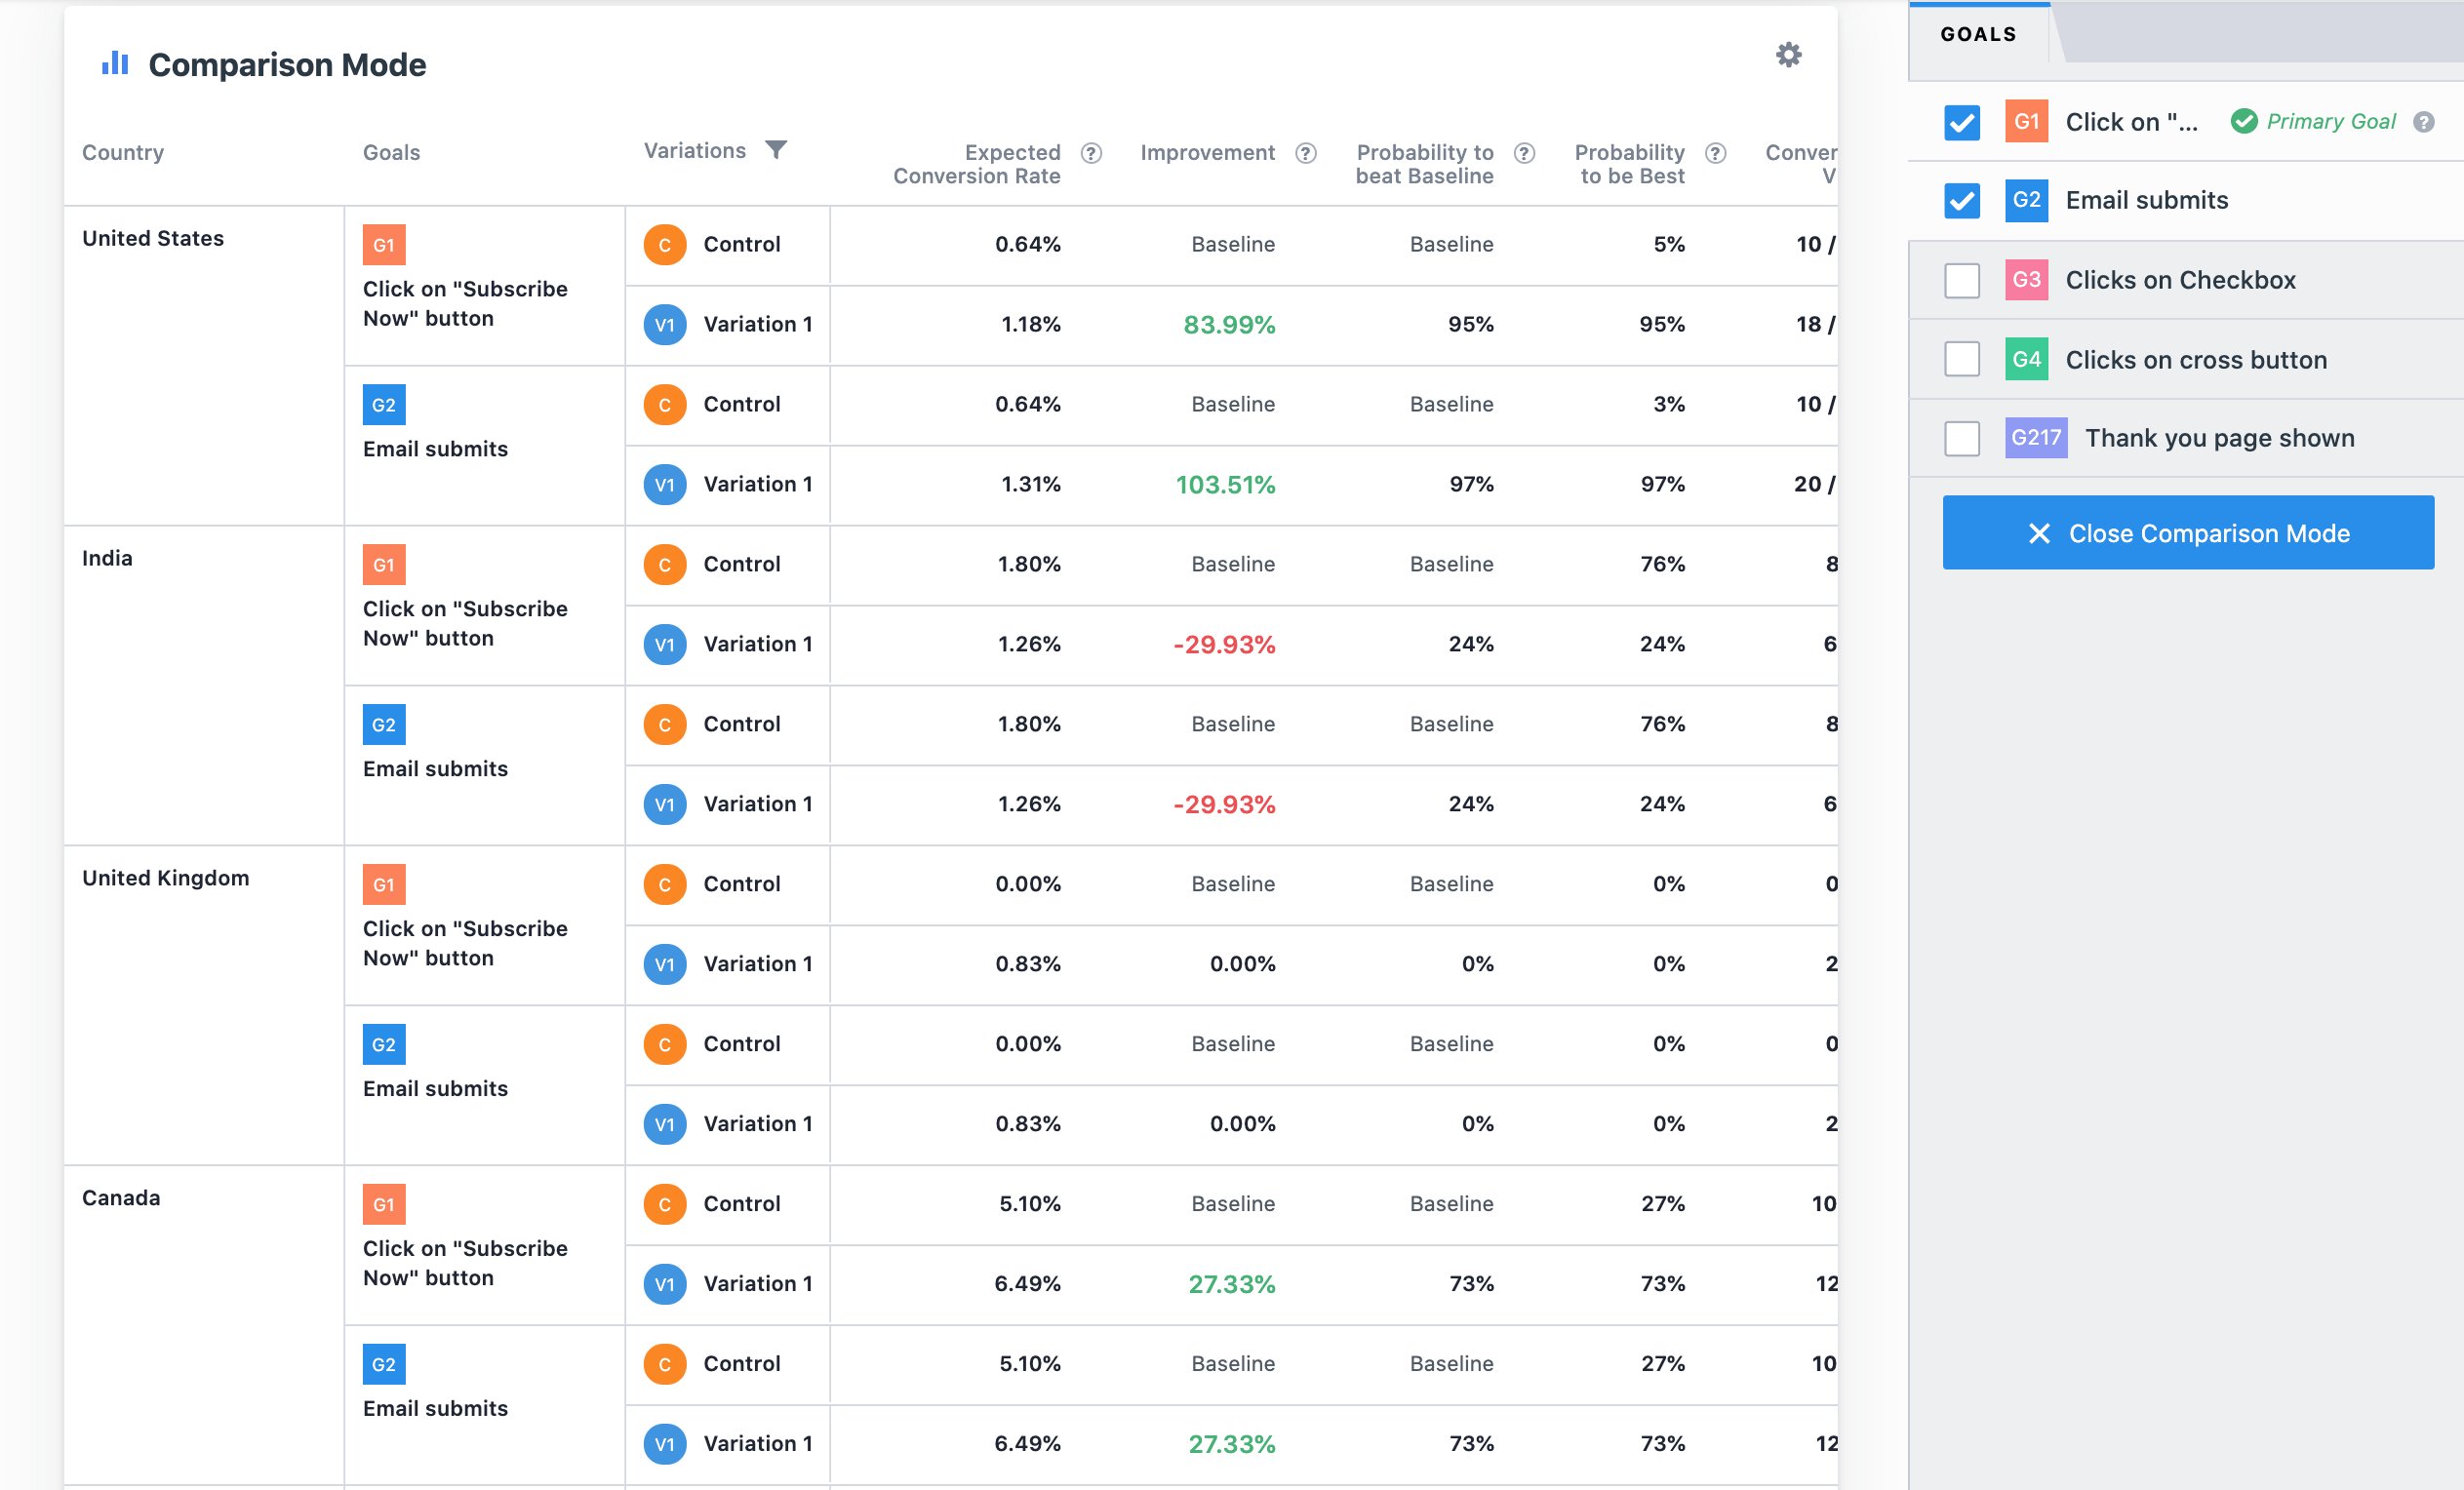This screenshot has height=1490, width=2464.
Task: Uncheck the Email submits goal checkbox
Action: click(x=1962, y=201)
